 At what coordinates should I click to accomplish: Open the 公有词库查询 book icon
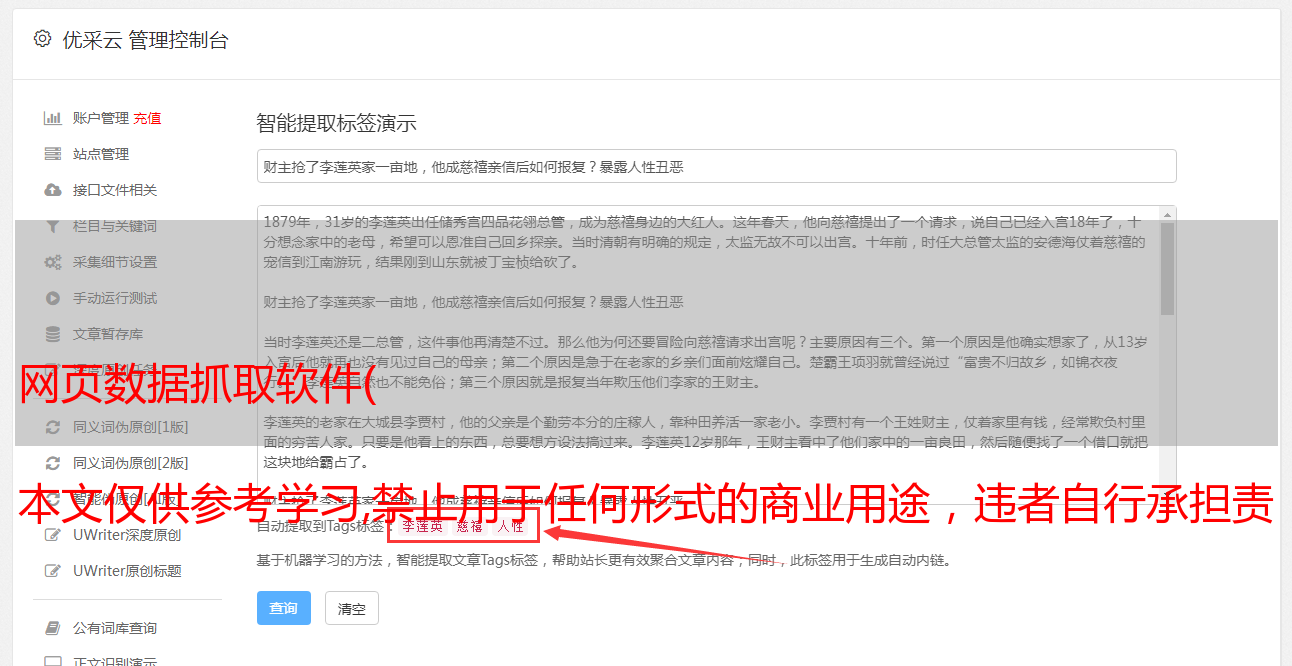[53, 628]
